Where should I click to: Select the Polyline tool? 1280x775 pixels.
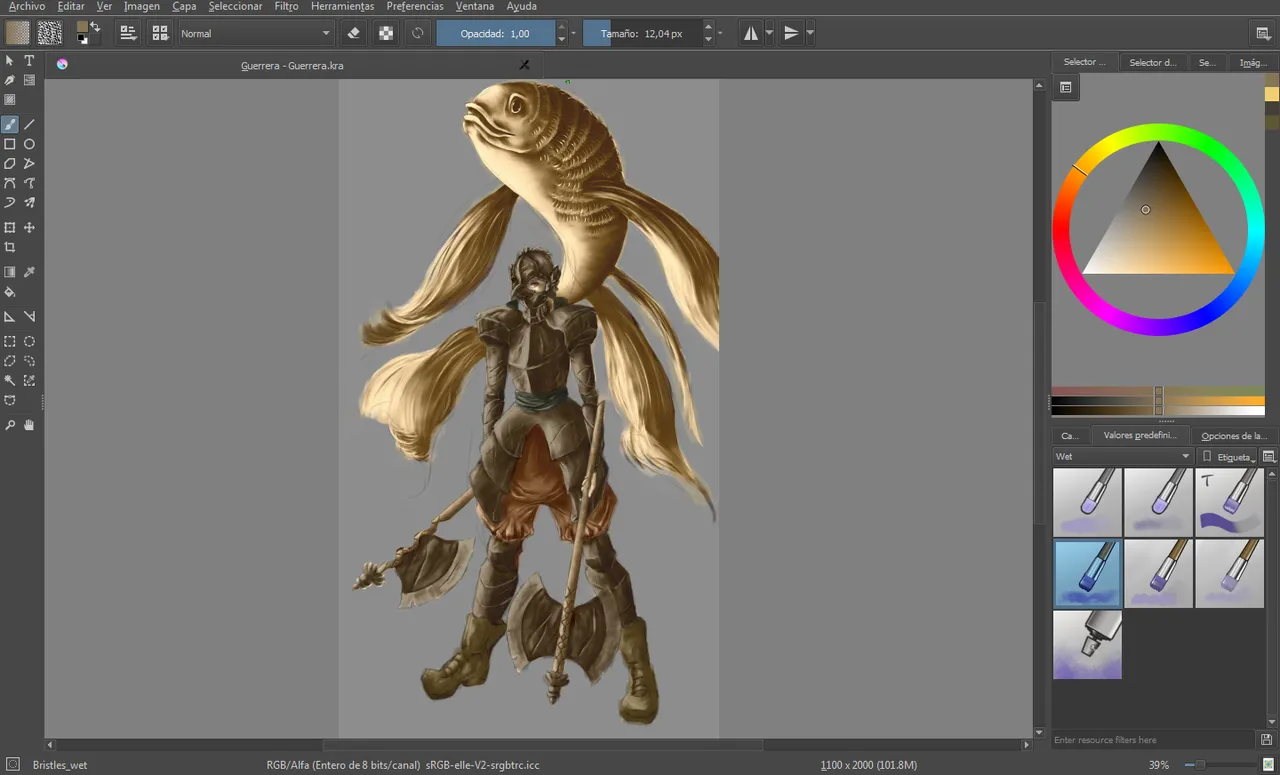coord(29,163)
